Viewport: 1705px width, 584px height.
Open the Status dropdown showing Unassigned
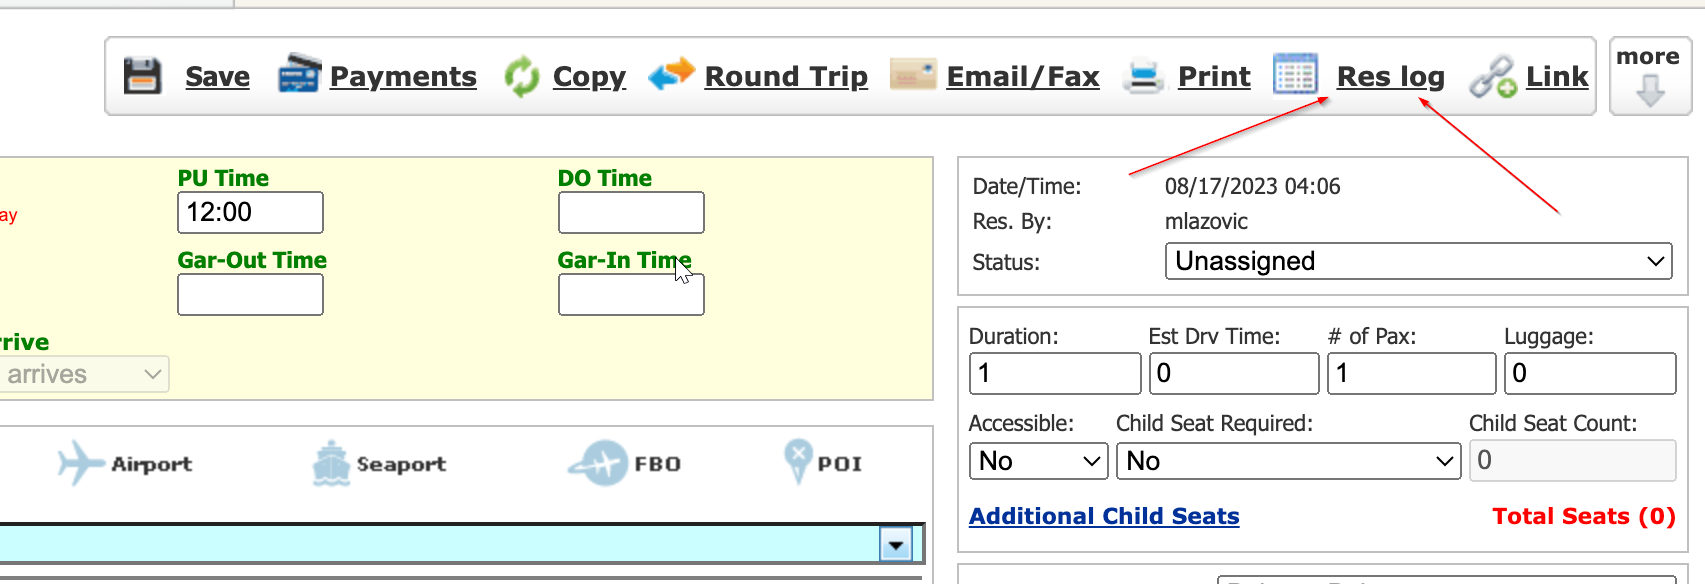pyautogui.click(x=1418, y=262)
